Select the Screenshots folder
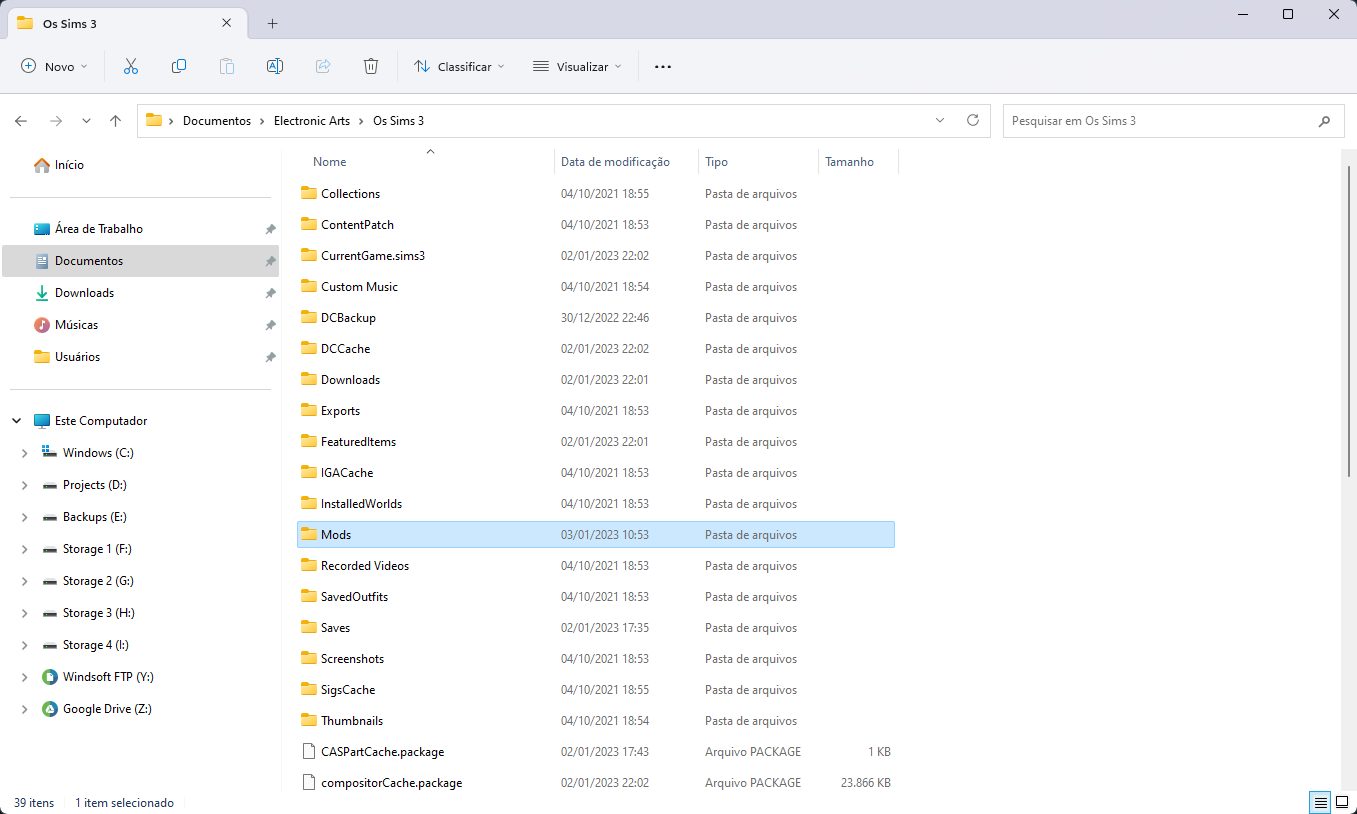 click(x=596, y=659)
